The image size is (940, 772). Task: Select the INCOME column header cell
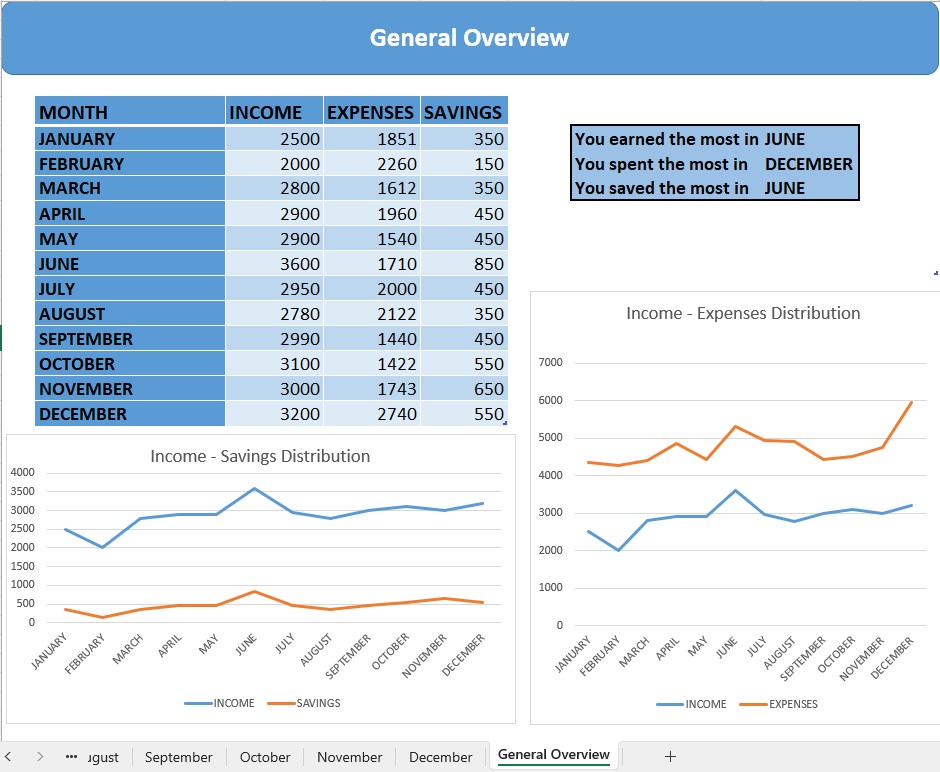[x=273, y=112]
